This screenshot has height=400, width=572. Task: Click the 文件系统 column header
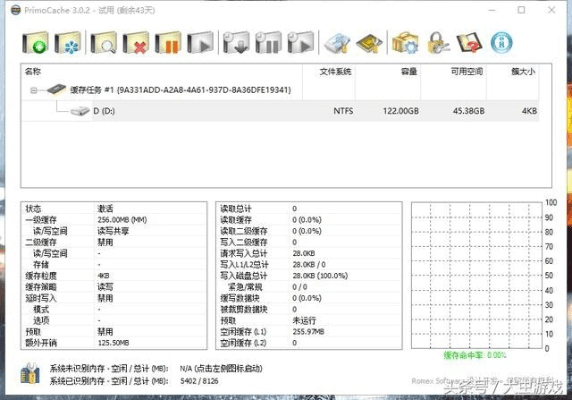(x=335, y=71)
